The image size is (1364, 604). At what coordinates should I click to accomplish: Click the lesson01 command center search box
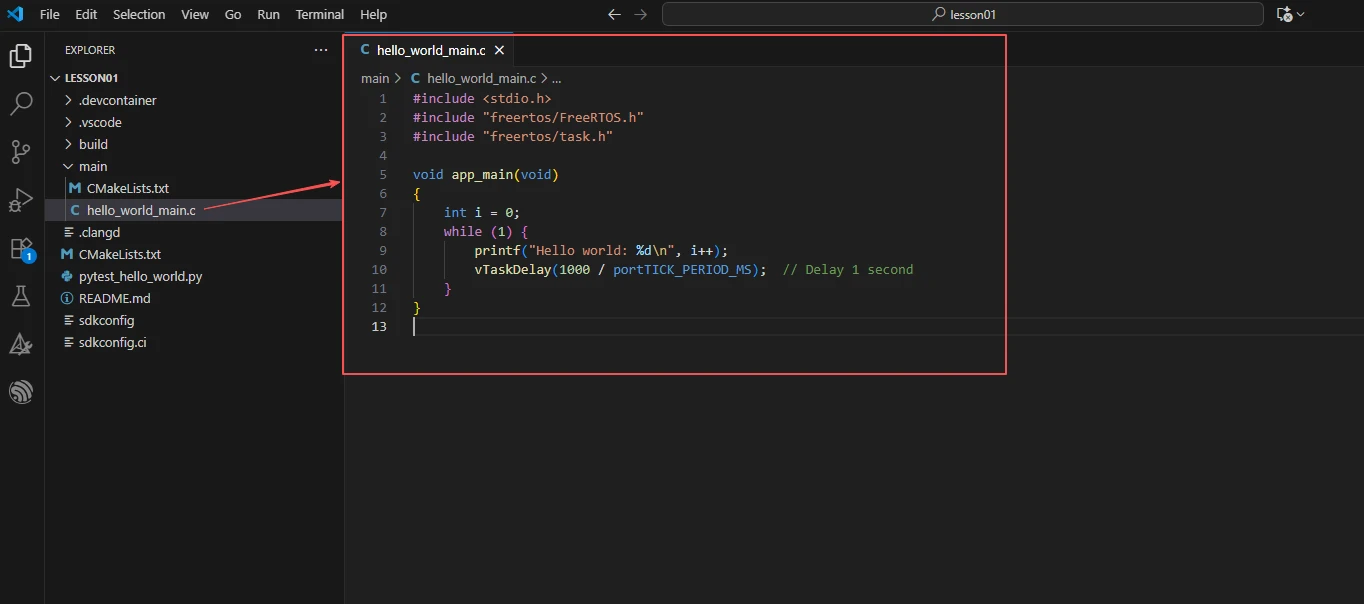[962, 14]
